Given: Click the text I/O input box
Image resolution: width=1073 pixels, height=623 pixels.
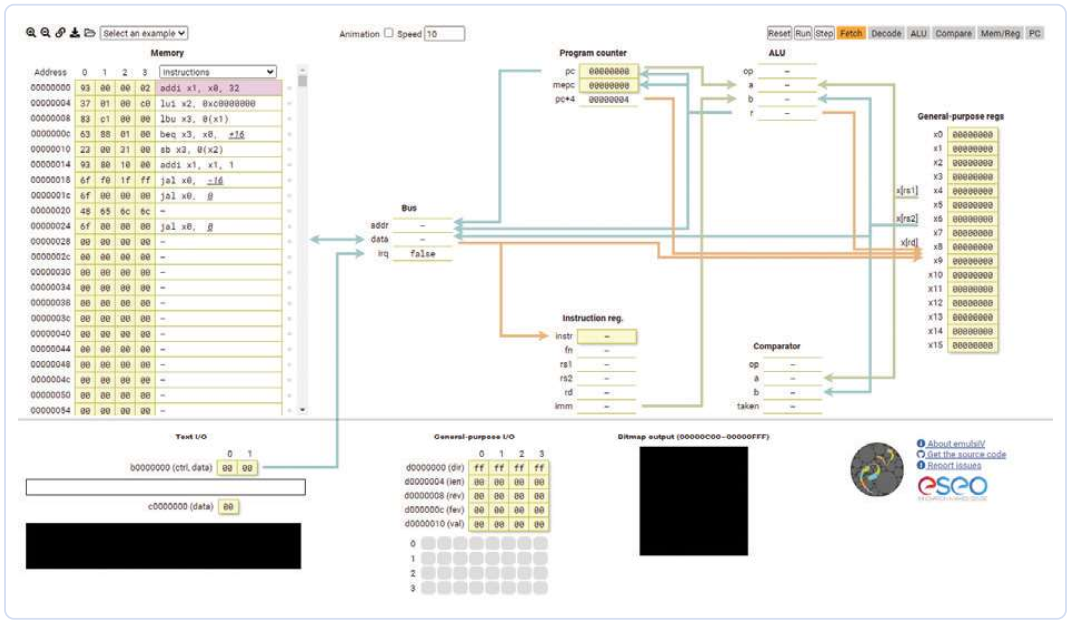Looking at the screenshot, I should coord(166,487).
